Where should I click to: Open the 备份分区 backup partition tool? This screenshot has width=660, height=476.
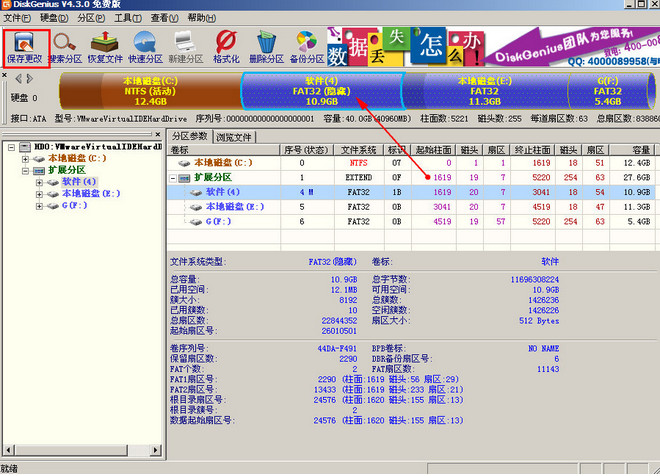(307, 48)
